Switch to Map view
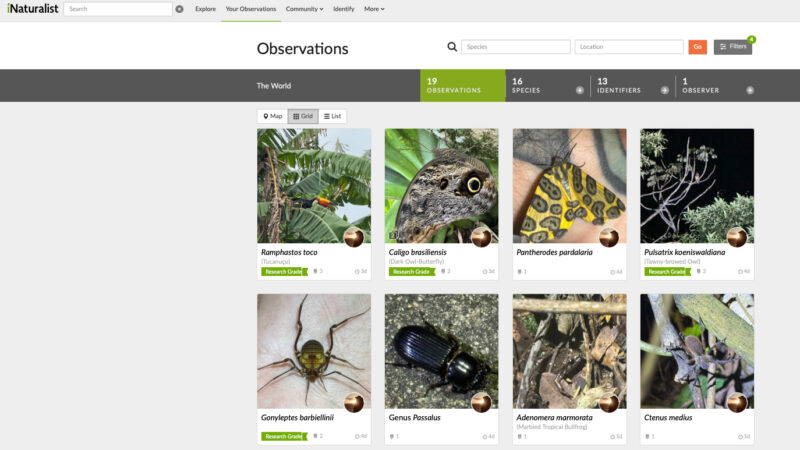 [x=272, y=116]
